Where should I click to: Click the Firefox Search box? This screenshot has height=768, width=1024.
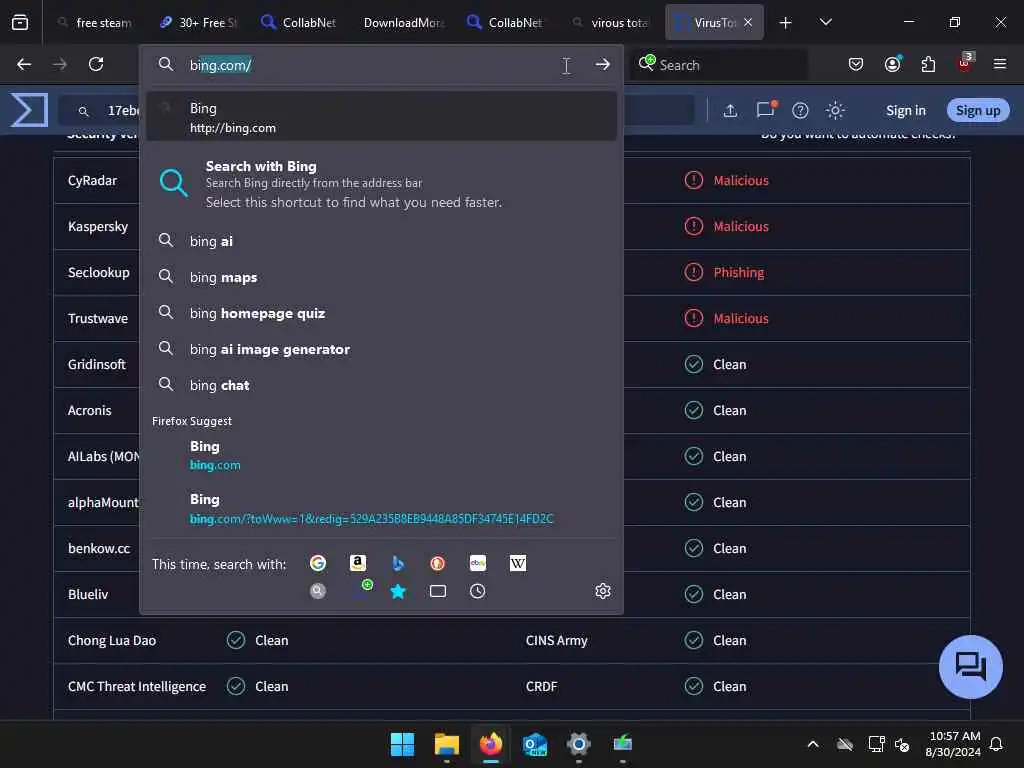point(718,65)
